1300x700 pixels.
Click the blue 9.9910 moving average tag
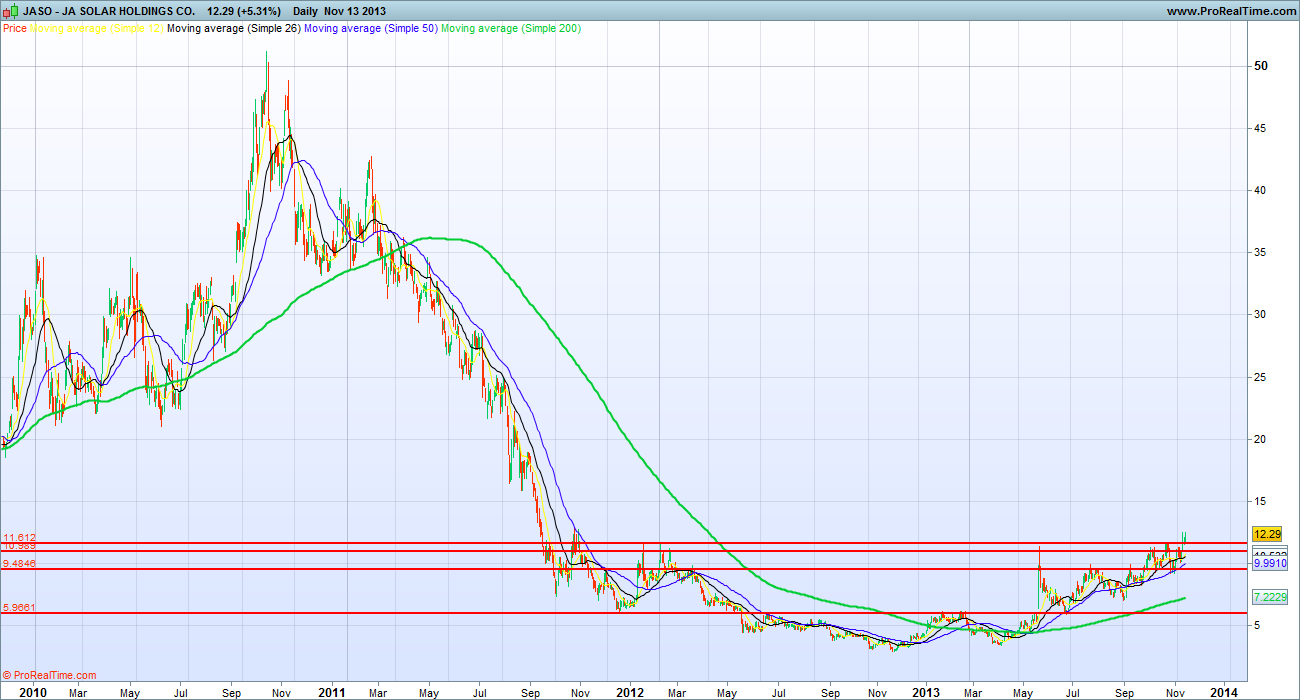1267,565
